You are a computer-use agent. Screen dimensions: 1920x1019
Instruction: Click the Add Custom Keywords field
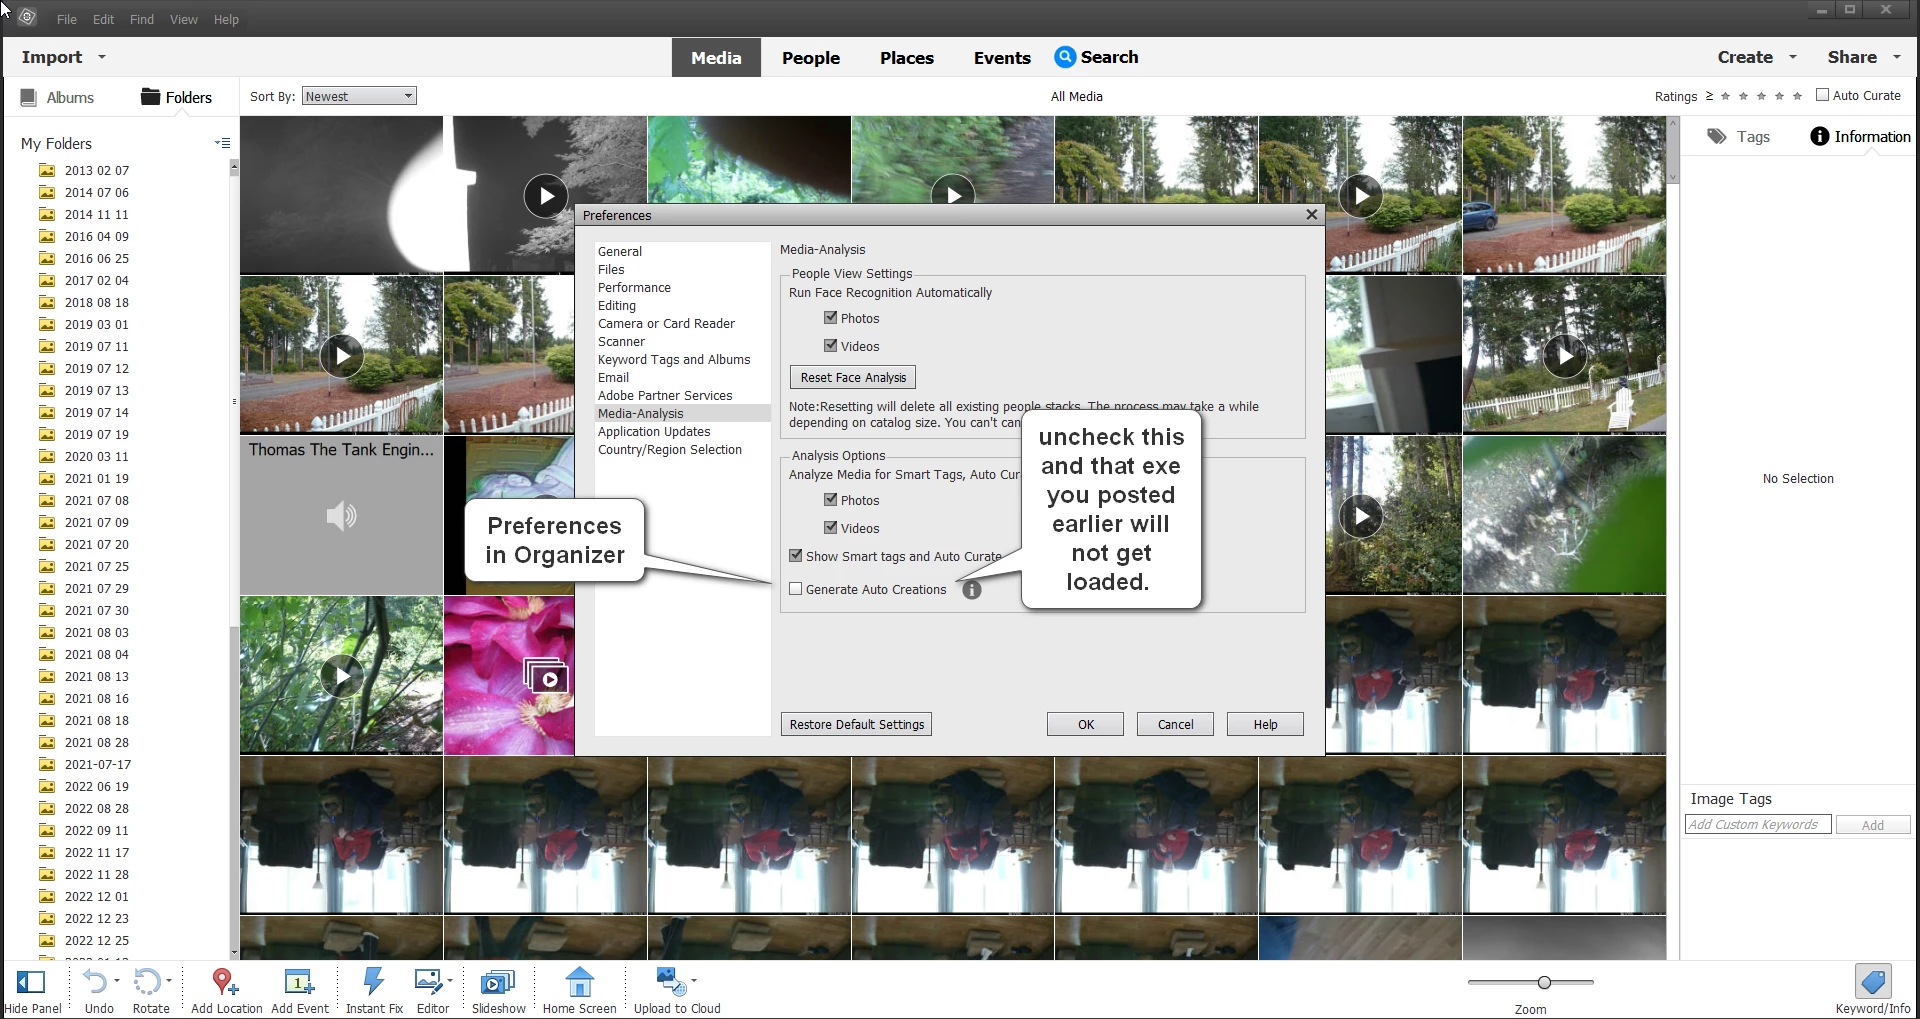click(1758, 825)
